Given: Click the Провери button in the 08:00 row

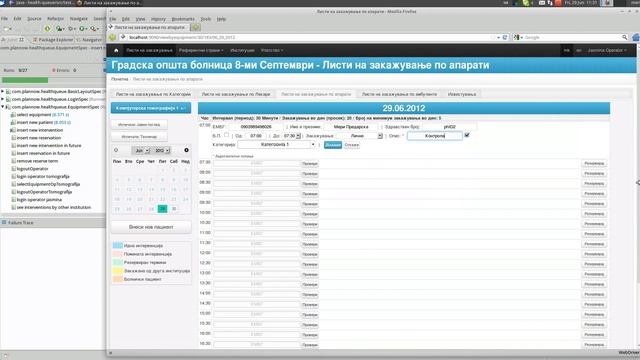Looking at the screenshot, I should [310, 174].
